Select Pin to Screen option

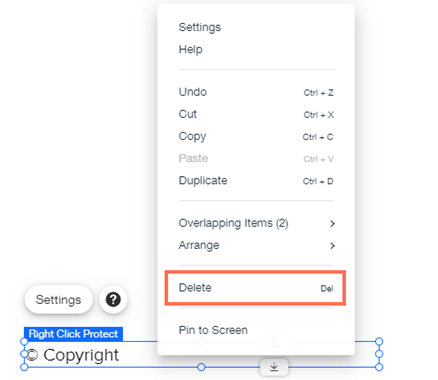[213, 330]
